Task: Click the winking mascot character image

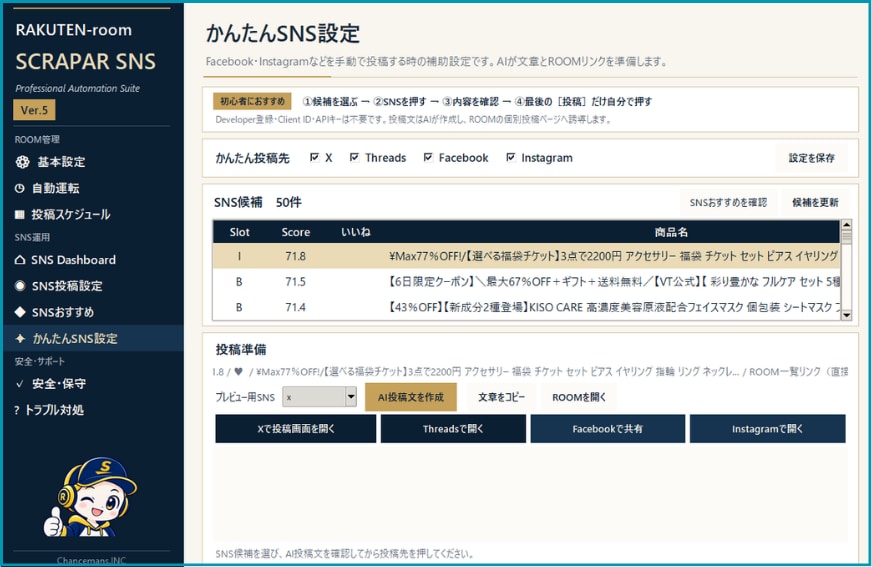Action: pos(90,497)
